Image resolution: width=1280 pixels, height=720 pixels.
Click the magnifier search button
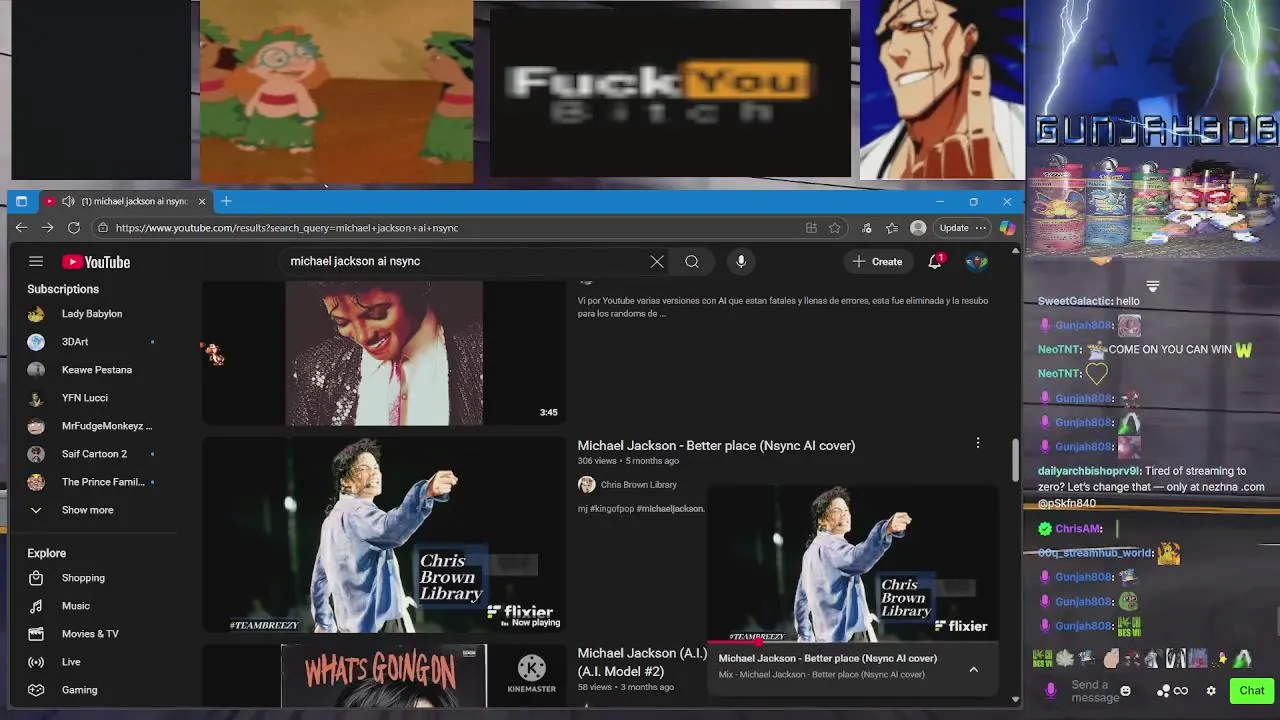coord(692,262)
